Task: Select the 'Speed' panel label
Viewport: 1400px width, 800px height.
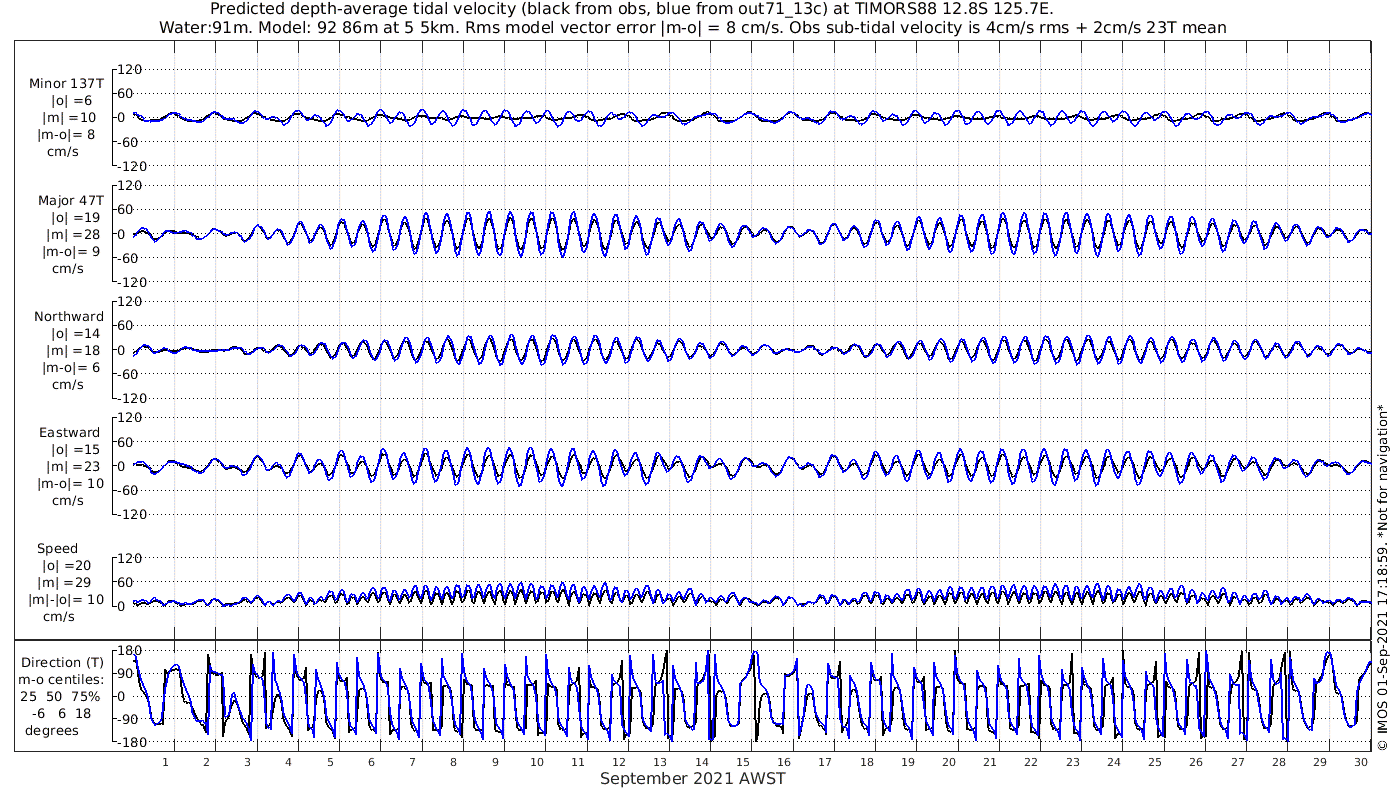Action: click(57, 549)
